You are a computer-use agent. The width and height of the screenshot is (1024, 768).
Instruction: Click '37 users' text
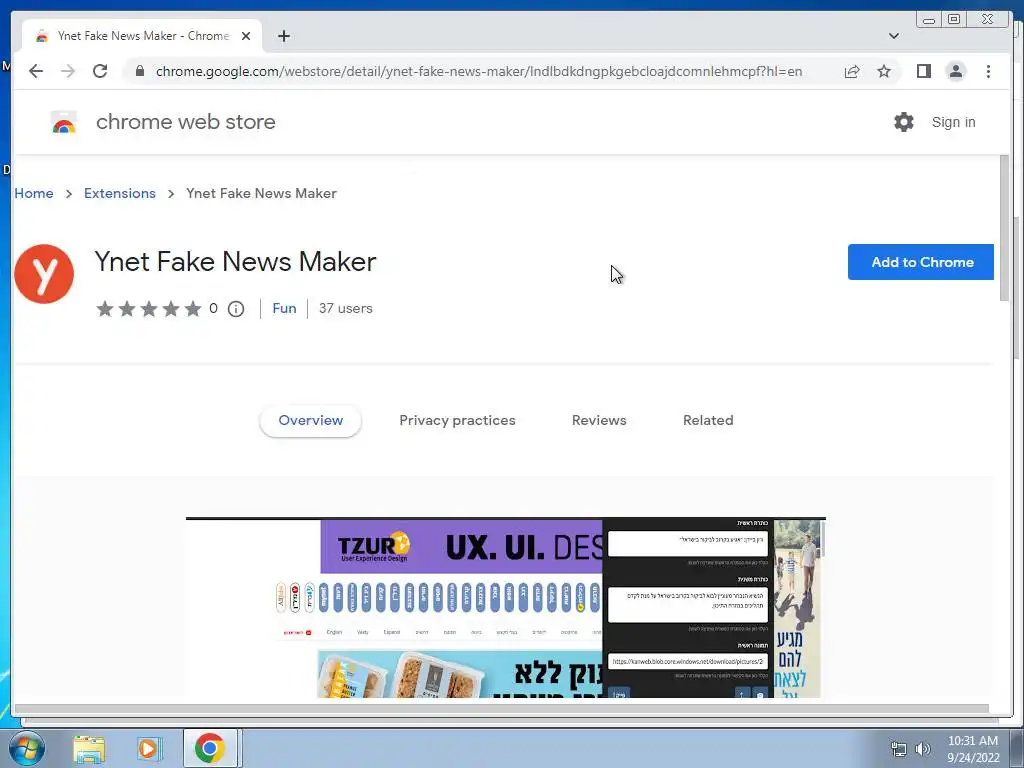pos(345,308)
